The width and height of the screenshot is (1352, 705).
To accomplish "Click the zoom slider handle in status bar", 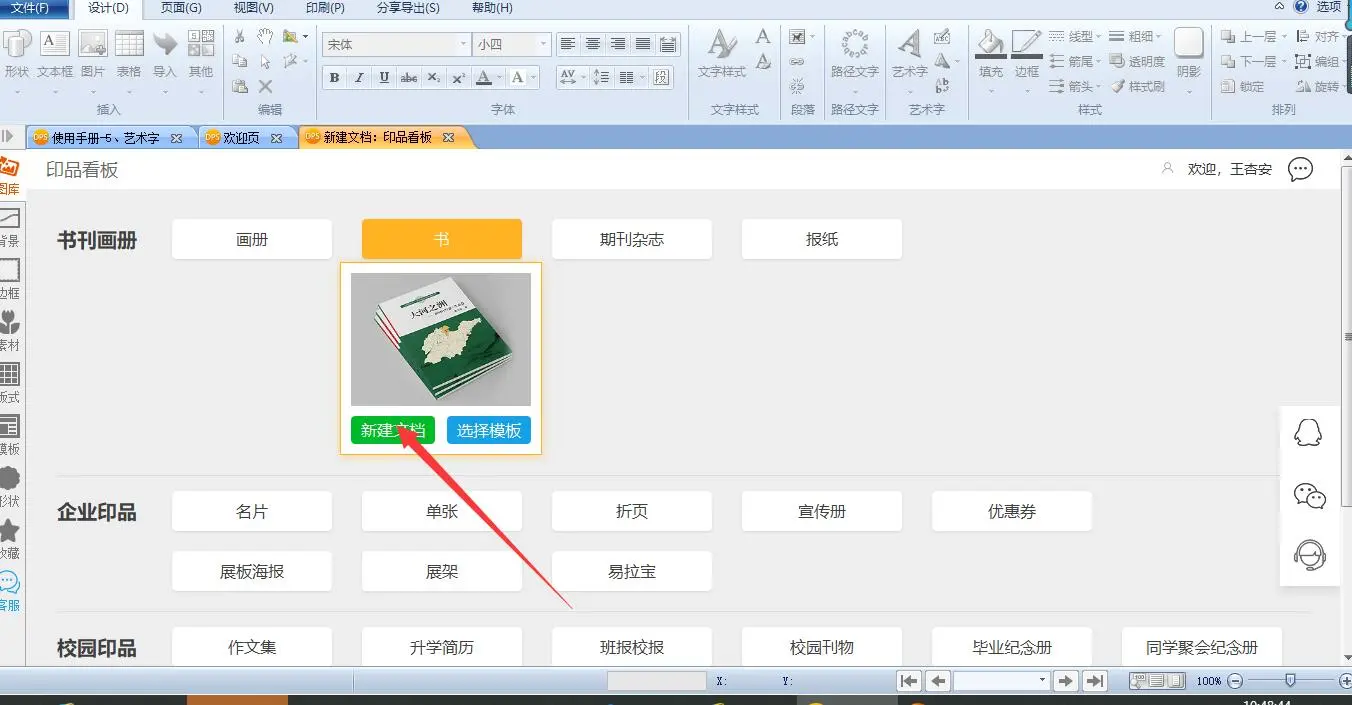I will (x=1290, y=681).
